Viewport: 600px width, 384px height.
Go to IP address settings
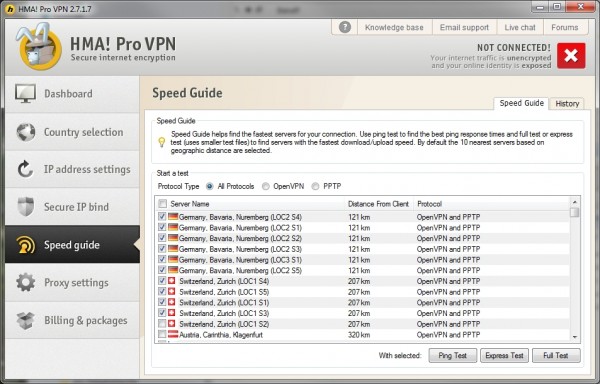(72, 169)
